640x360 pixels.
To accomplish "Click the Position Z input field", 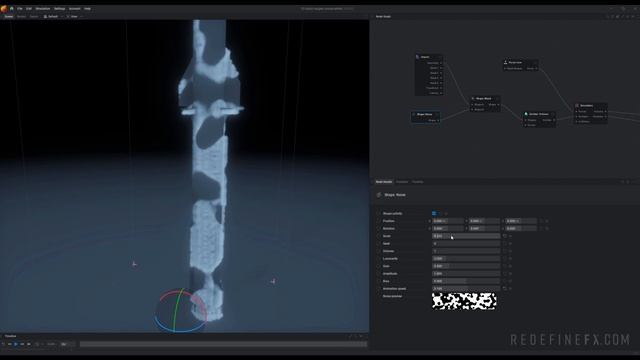I will 521,221.
